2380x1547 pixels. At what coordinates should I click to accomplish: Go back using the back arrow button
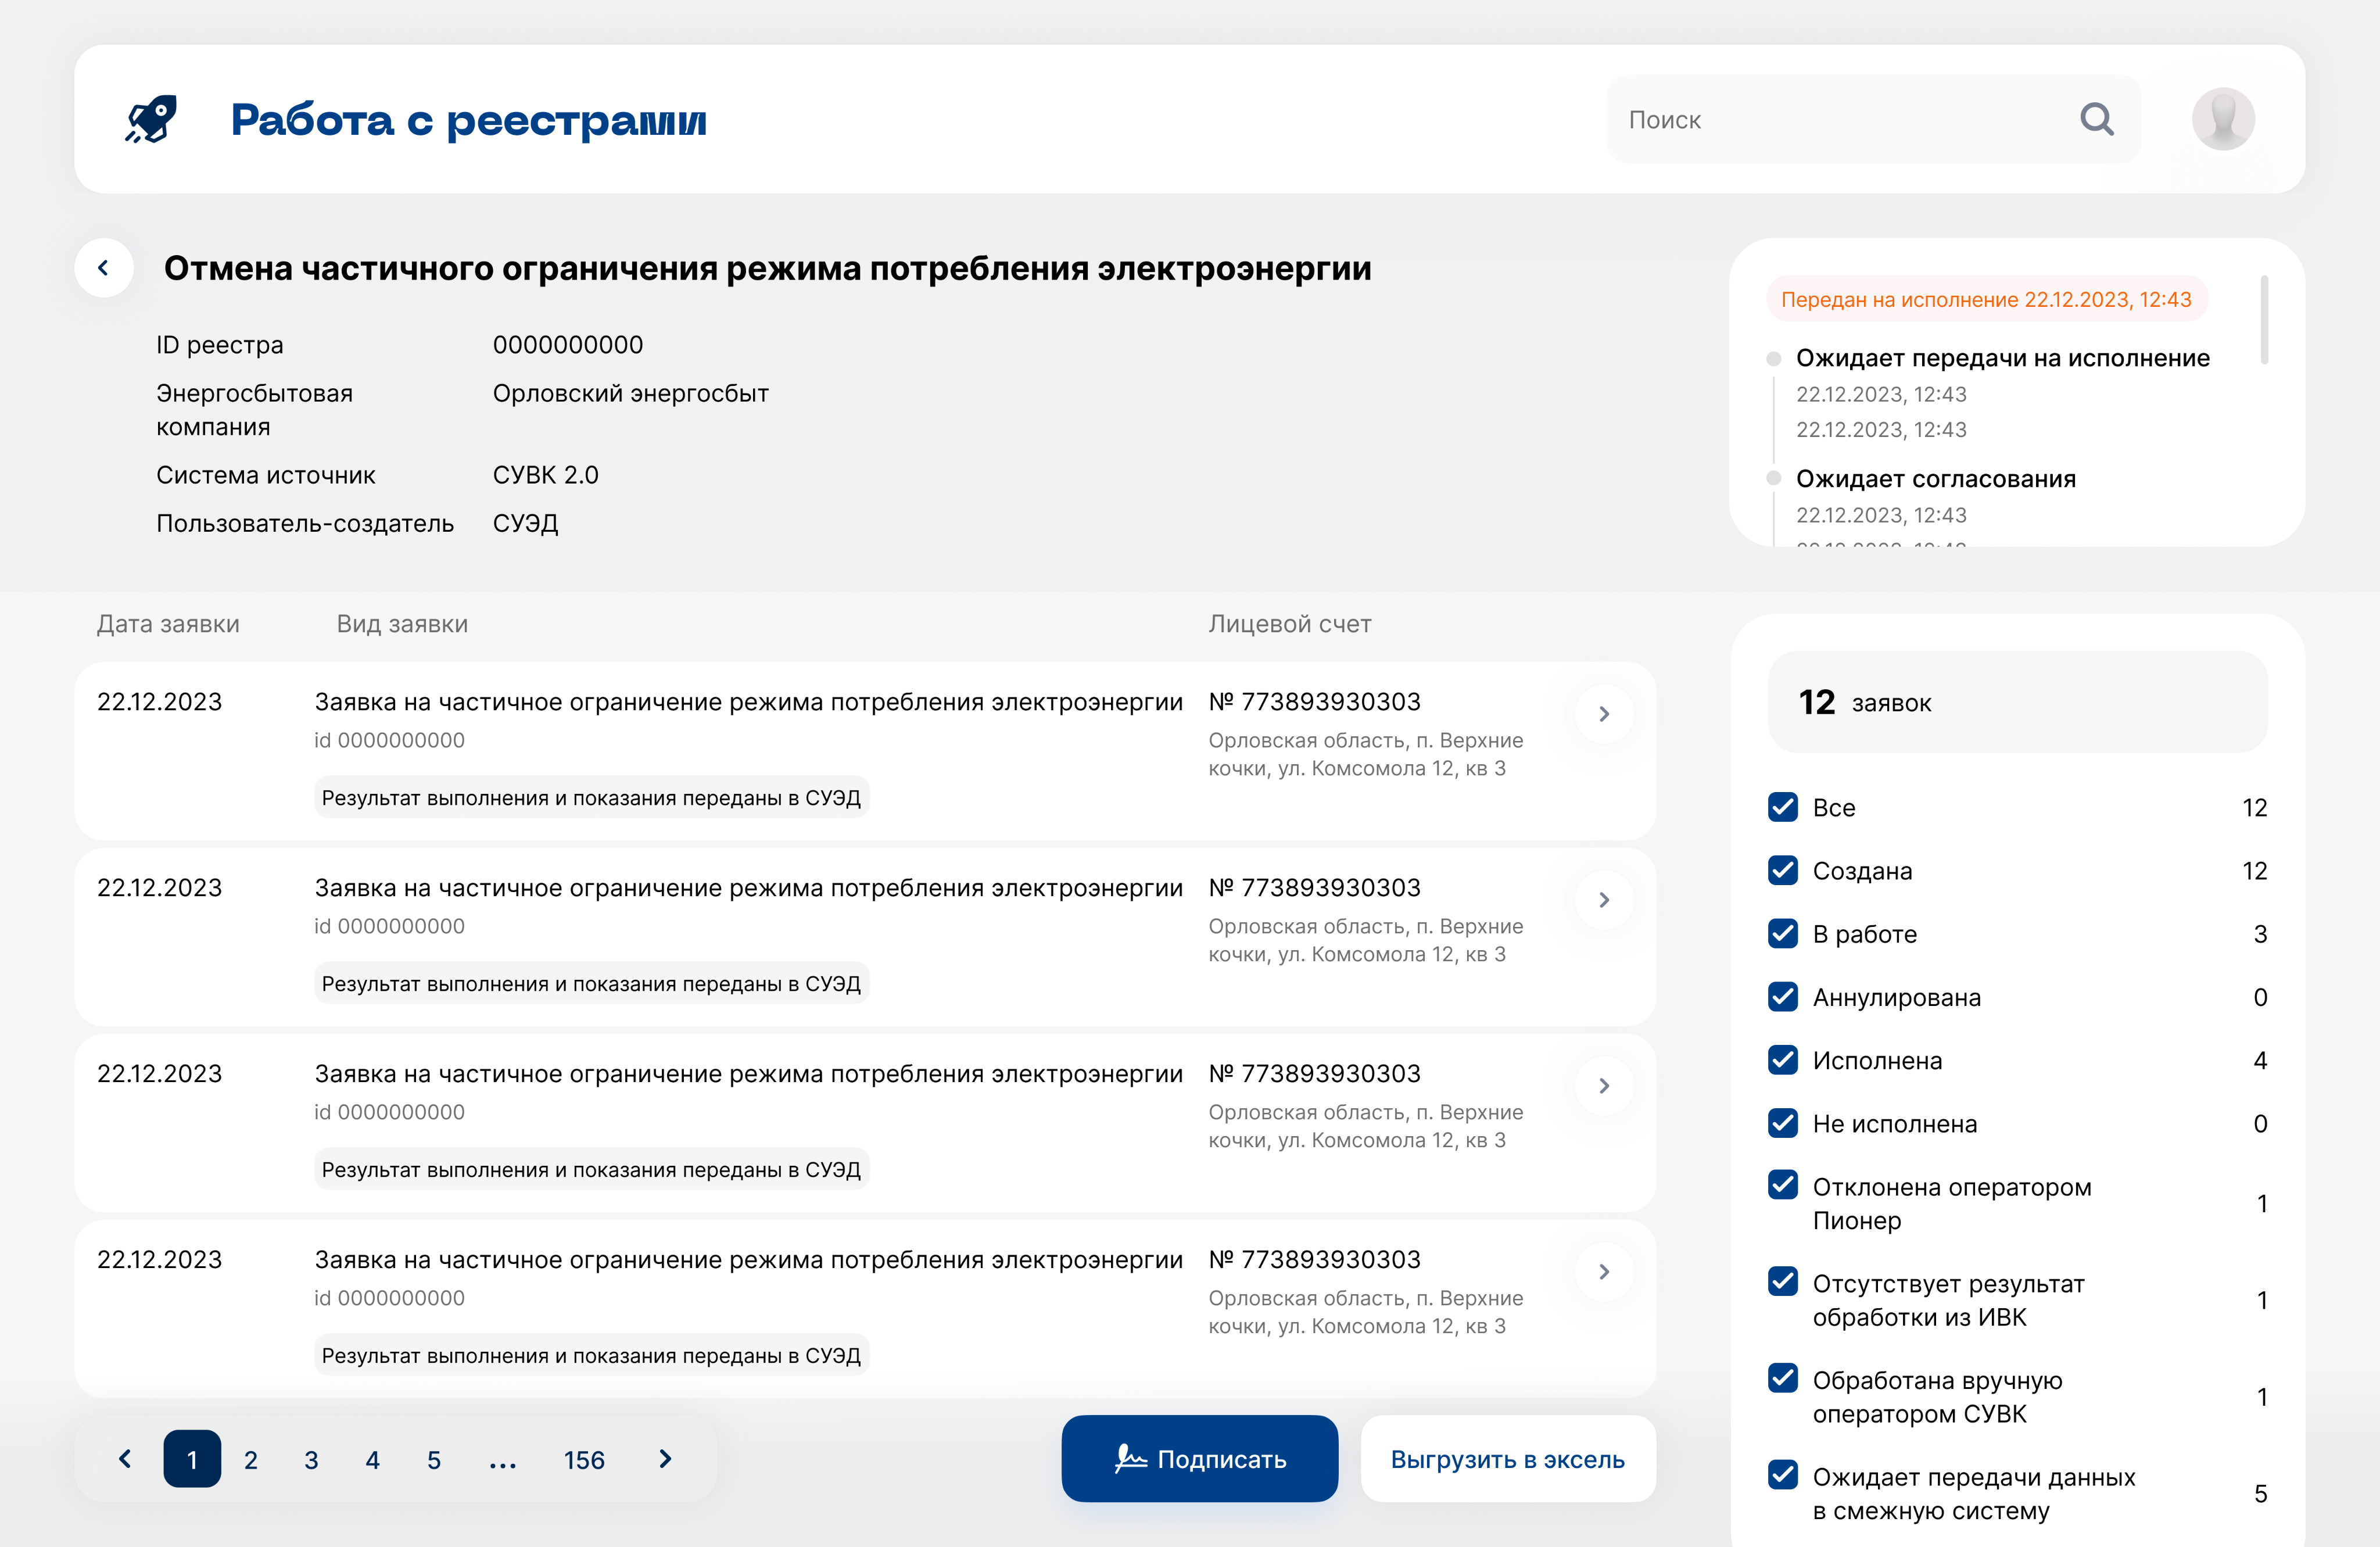pos(104,268)
